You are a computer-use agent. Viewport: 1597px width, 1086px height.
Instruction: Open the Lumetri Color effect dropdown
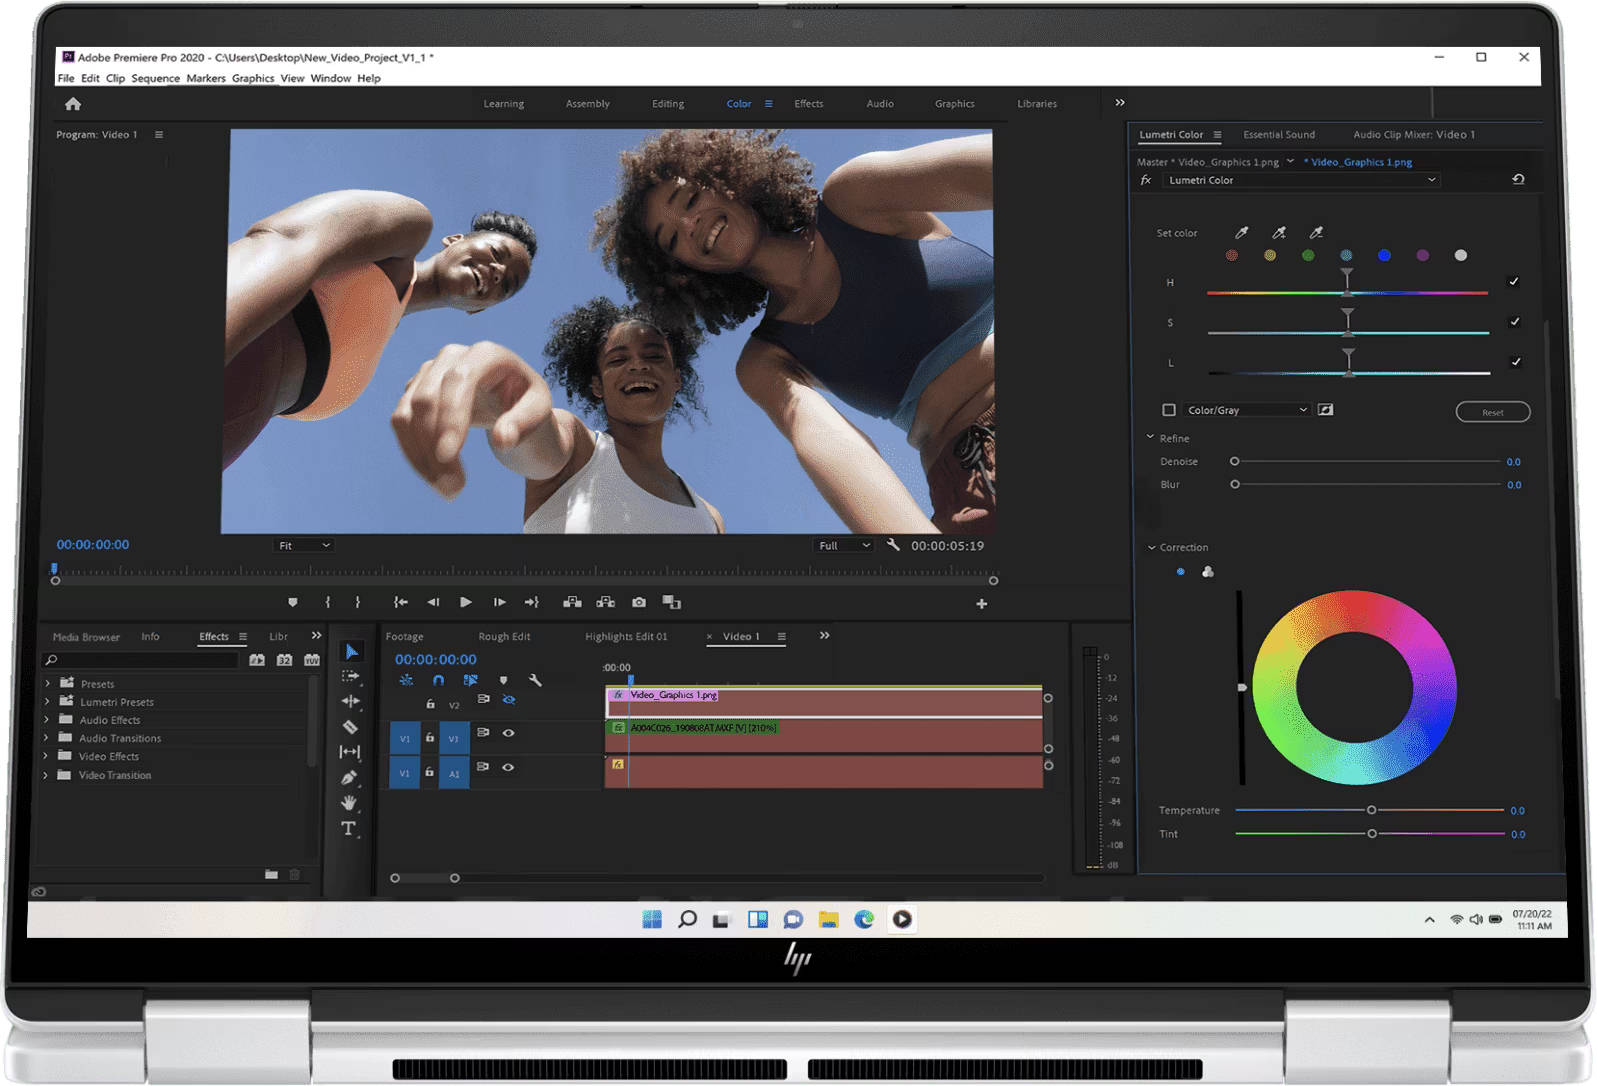pyautogui.click(x=1301, y=180)
